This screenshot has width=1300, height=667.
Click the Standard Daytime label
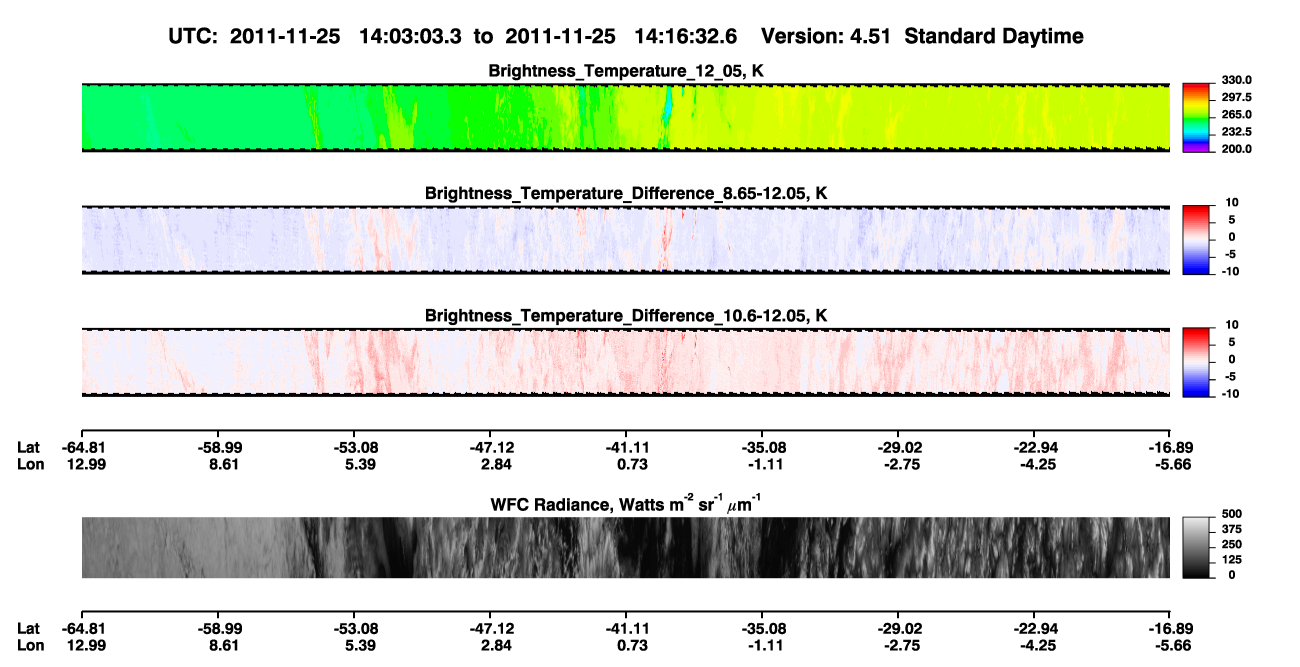tap(992, 37)
